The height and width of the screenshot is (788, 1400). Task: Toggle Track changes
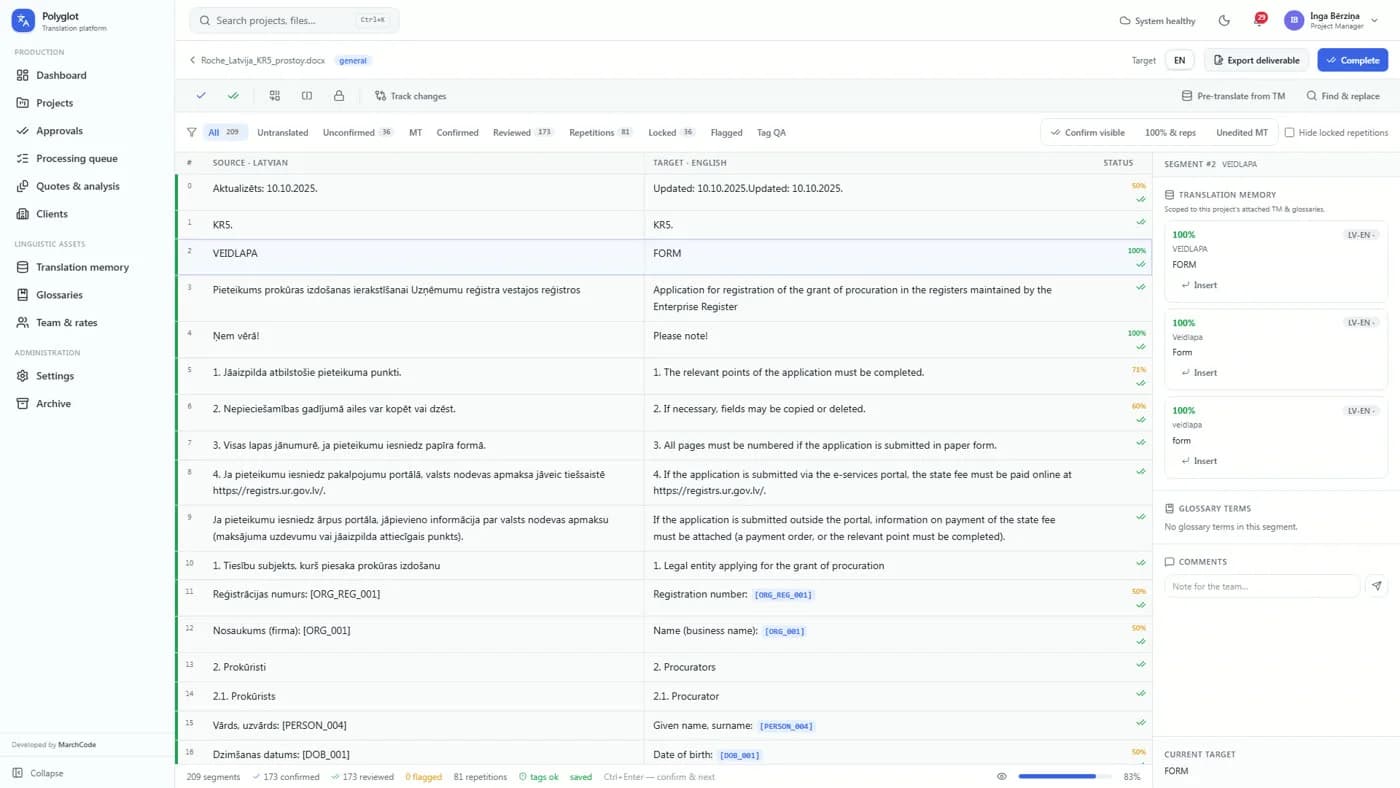click(x=410, y=96)
